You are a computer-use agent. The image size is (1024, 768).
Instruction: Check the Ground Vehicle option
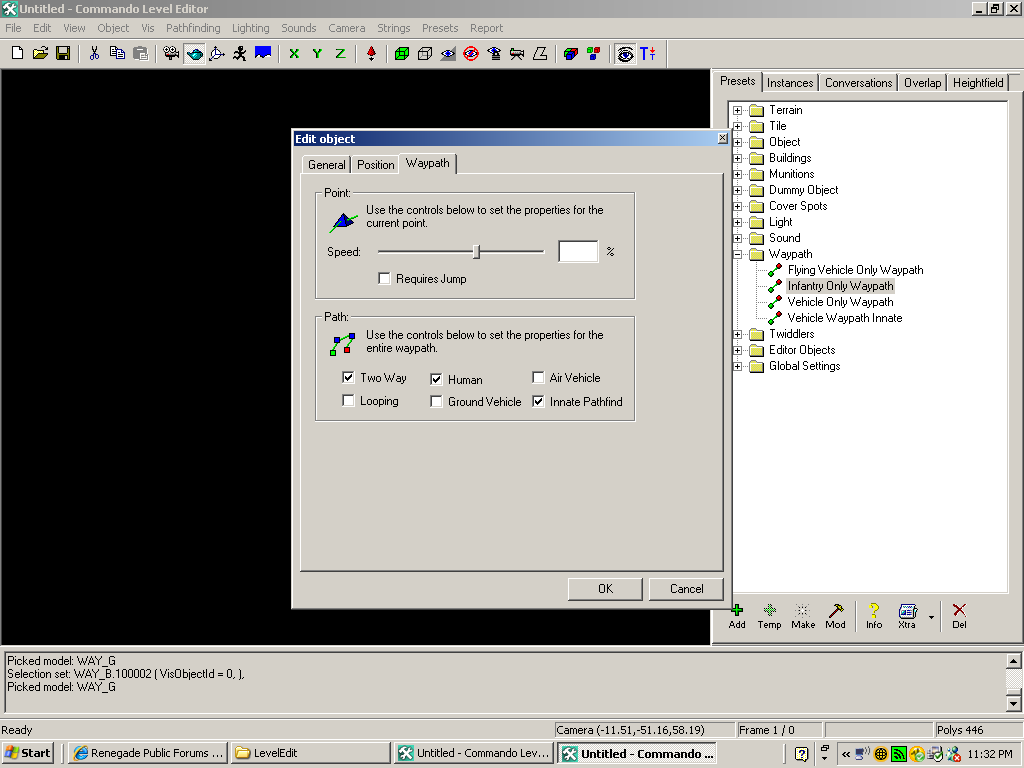click(x=437, y=402)
